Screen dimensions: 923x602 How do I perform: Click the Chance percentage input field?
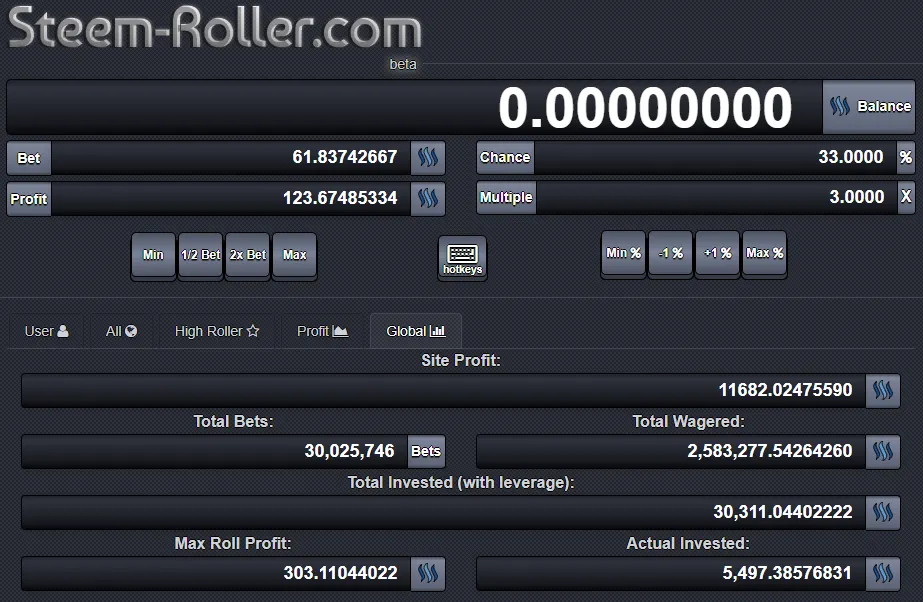715,157
